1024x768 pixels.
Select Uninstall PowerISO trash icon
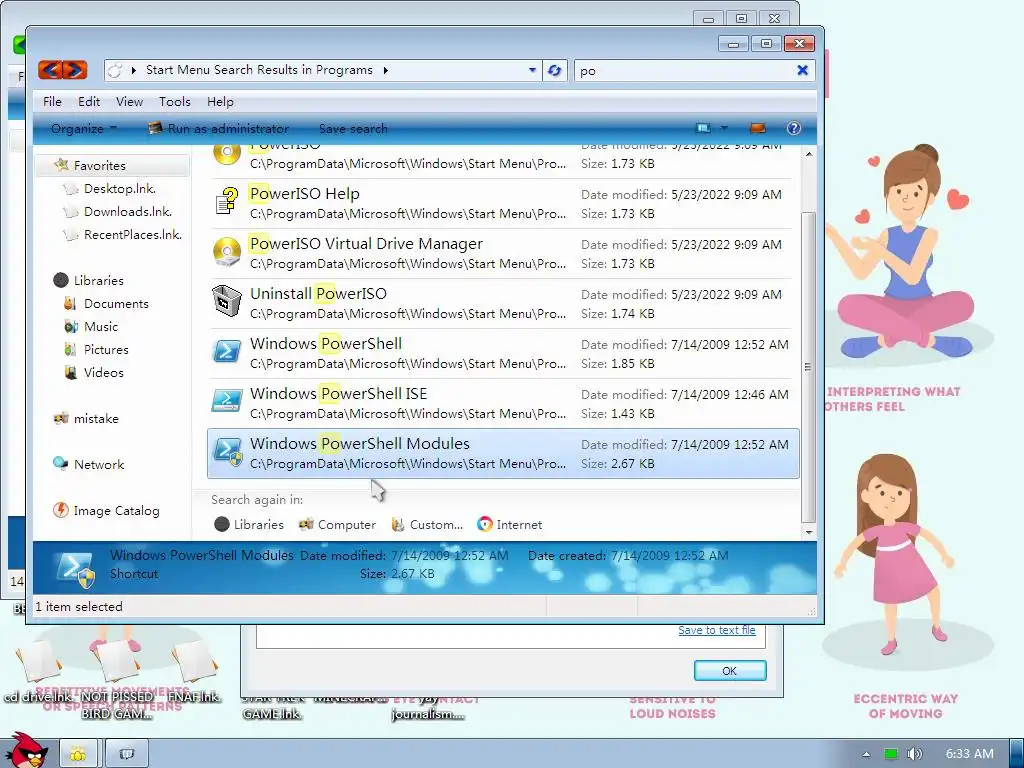tap(227, 301)
